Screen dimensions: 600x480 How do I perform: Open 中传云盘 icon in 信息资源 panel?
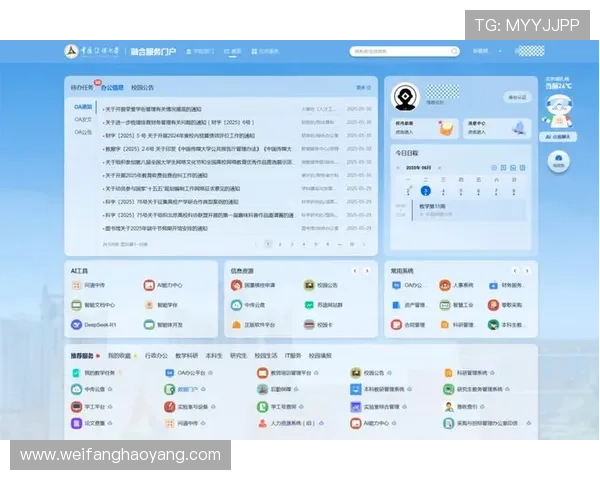pyautogui.click(x=236, y=305)
